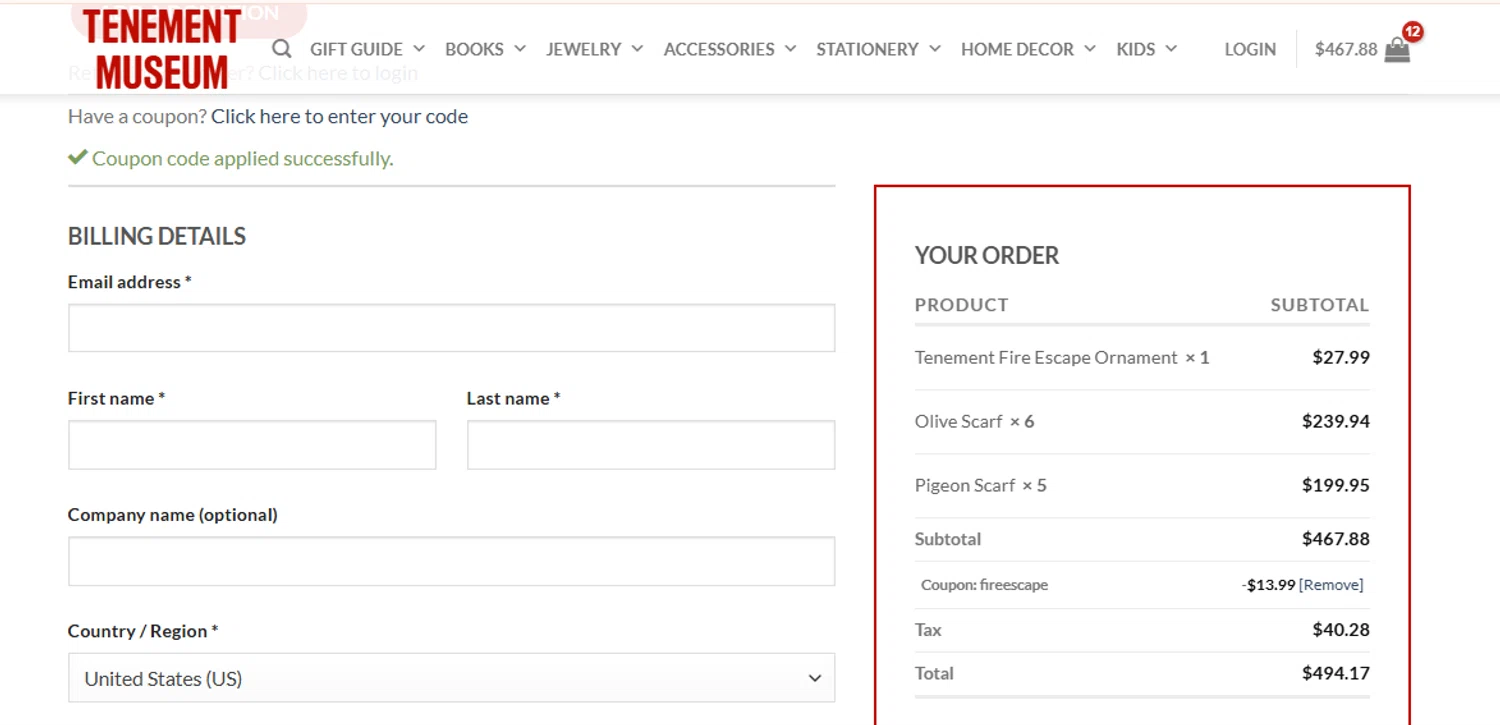This screenshot has height=725, width=1500.
Task: Click the order Subtotal $467.88 value
Action: [1335, 539]
